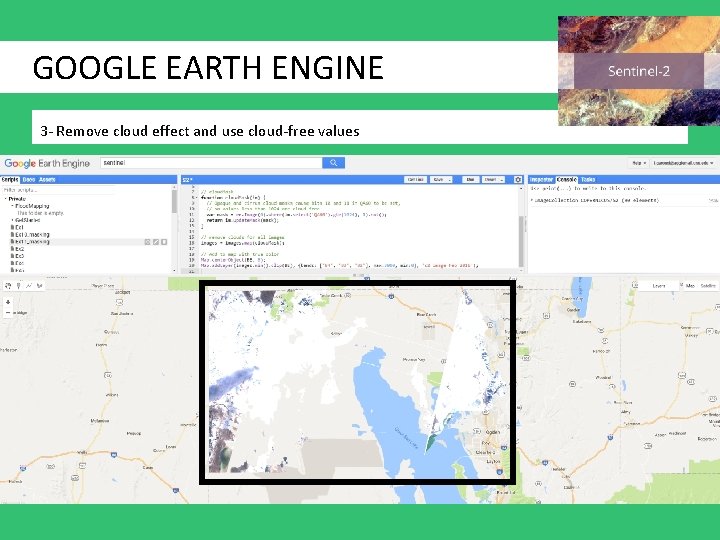Open the Ex3 script
The height and width of the screenshot is (540, 720).
pyautogui.click(x=17, y=256)
